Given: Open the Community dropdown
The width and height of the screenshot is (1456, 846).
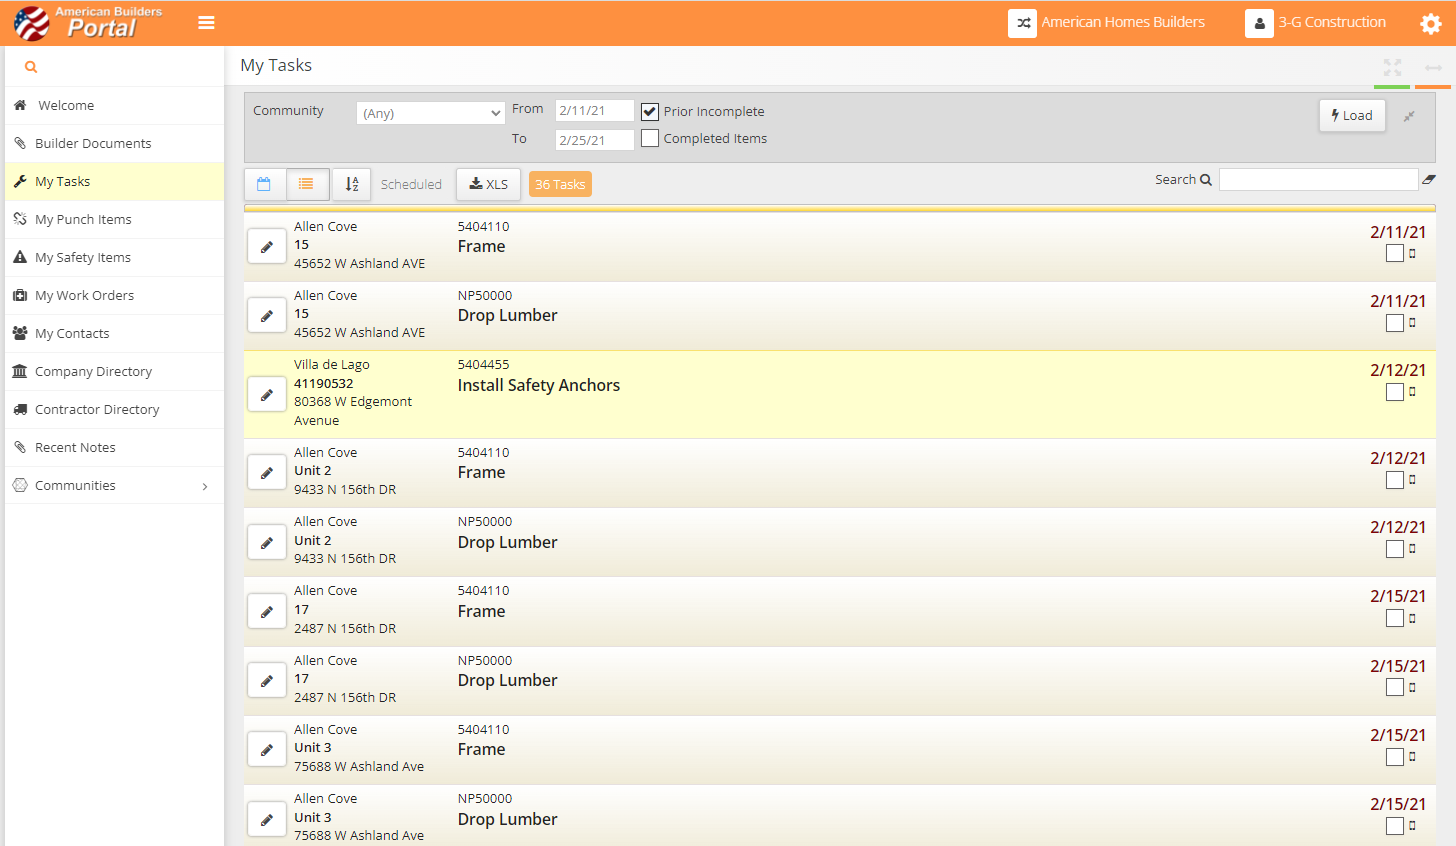Looking at the screenshot, I should tap(430, 112).
